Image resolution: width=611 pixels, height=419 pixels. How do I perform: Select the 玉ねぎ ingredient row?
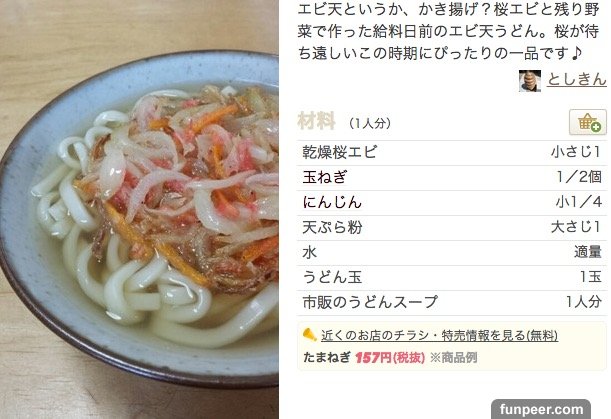tap(452, 178)
